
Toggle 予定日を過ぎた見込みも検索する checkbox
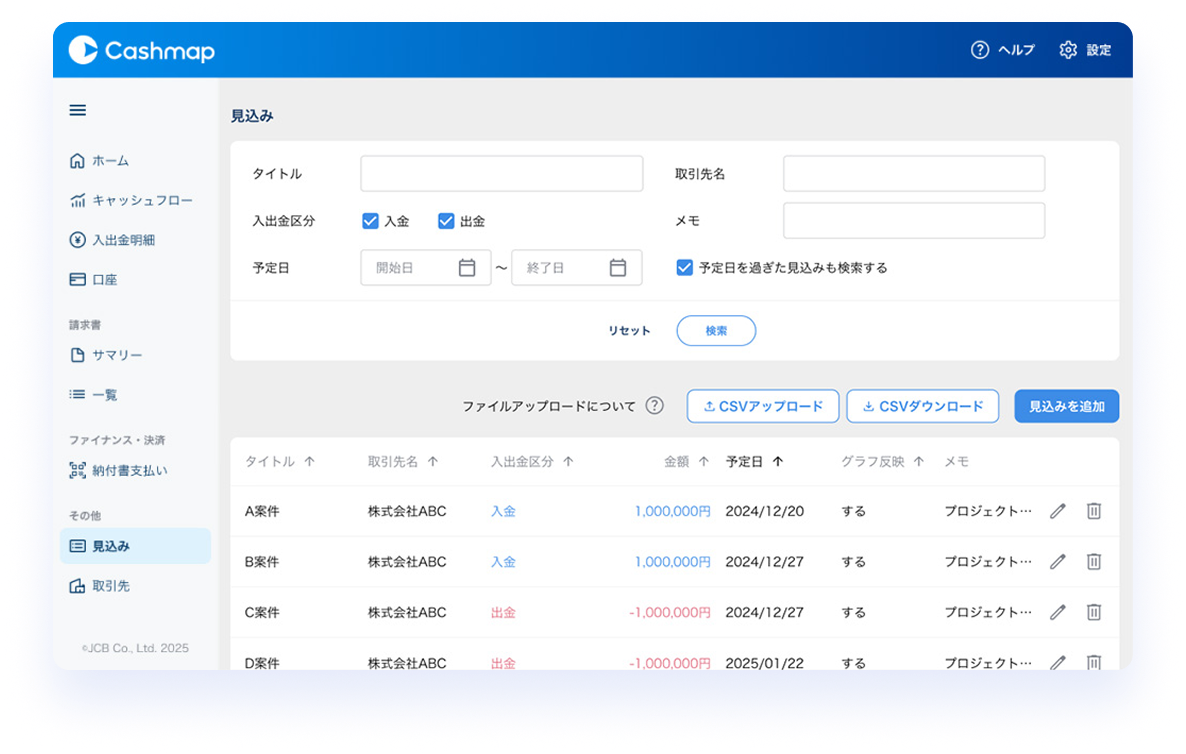pos(685,268)
